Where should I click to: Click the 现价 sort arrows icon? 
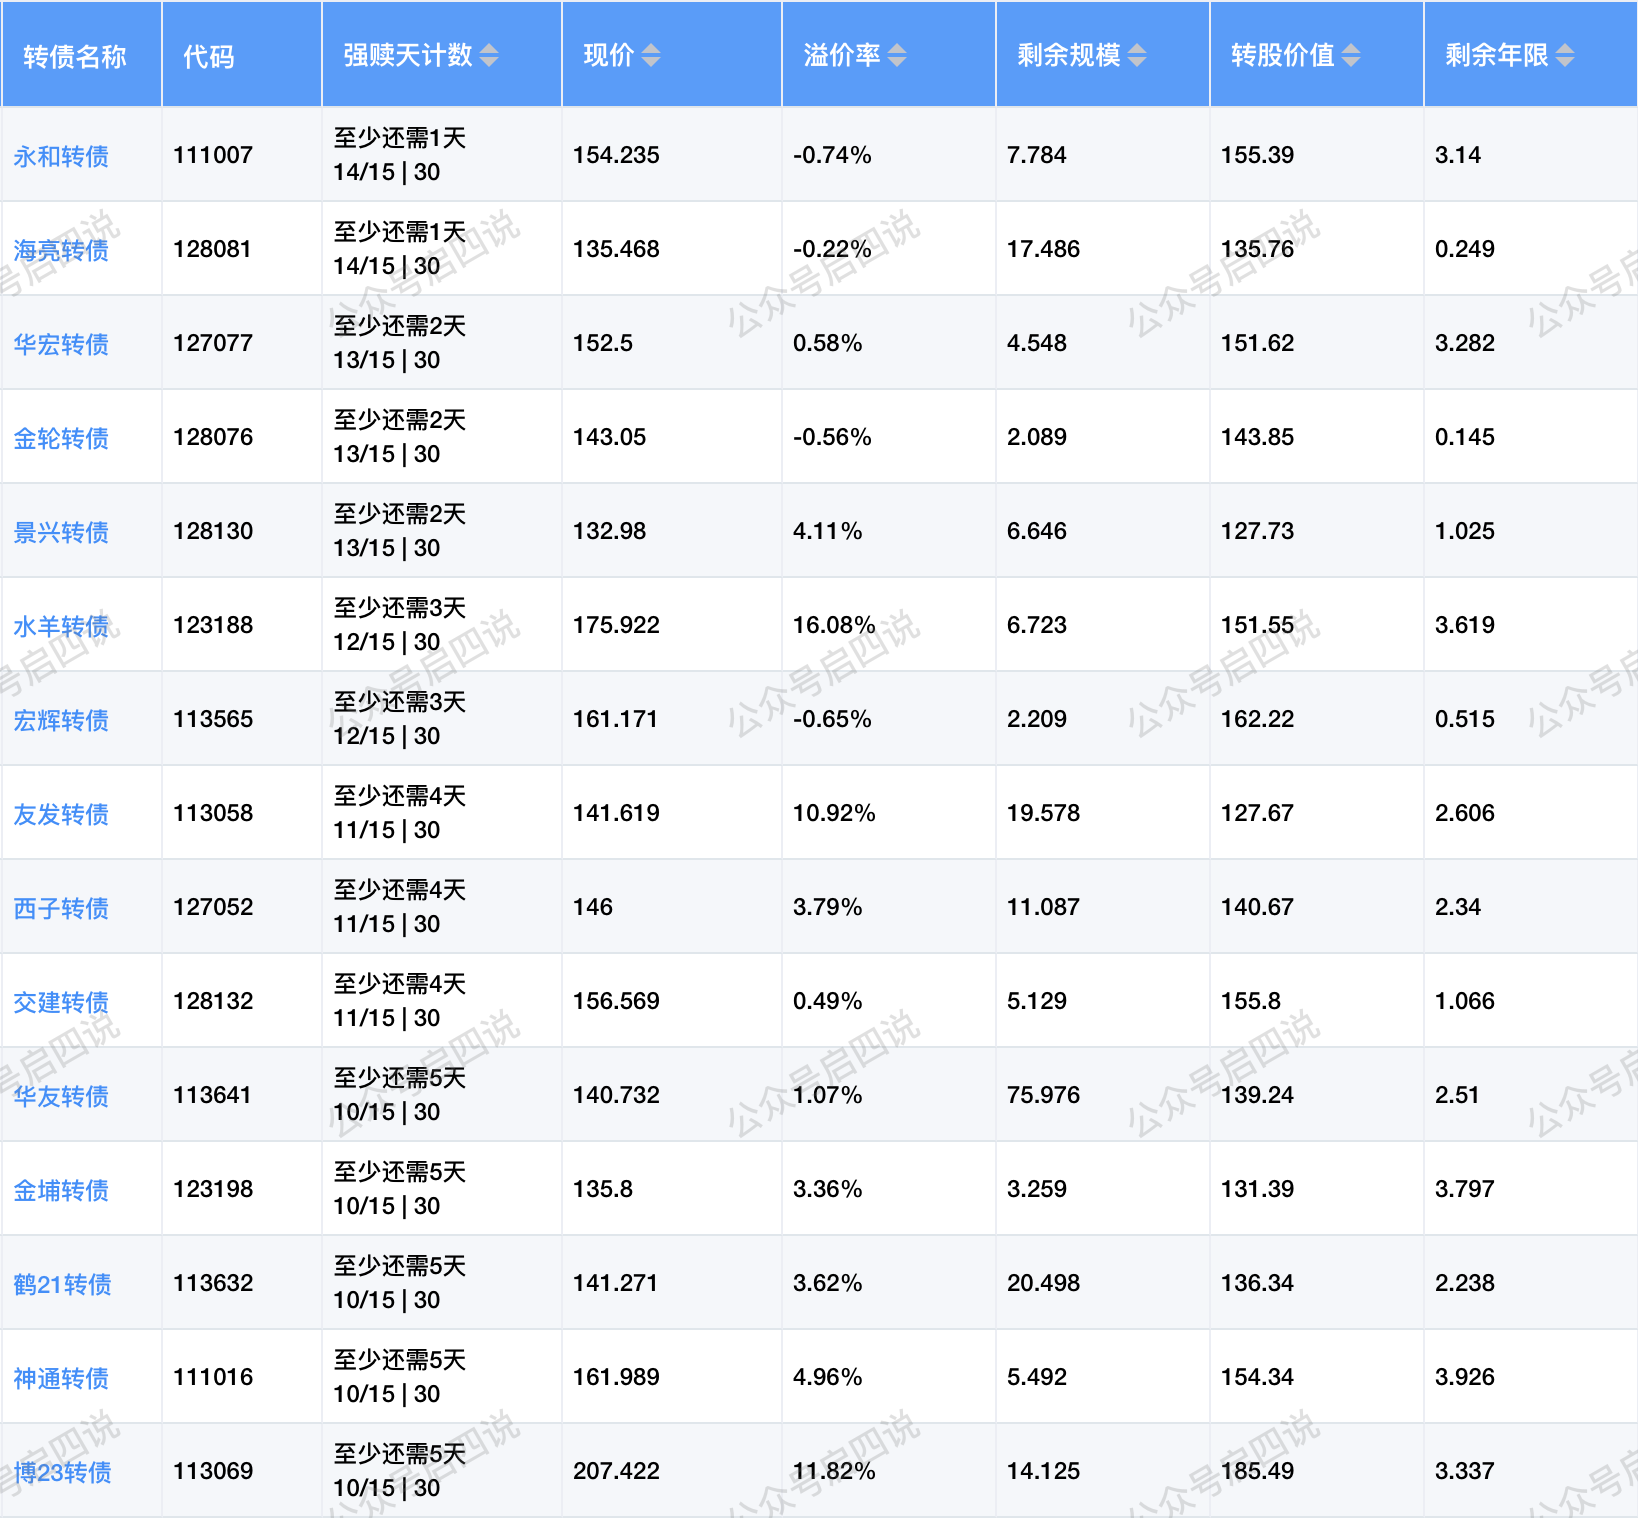(x=651, y=55)
